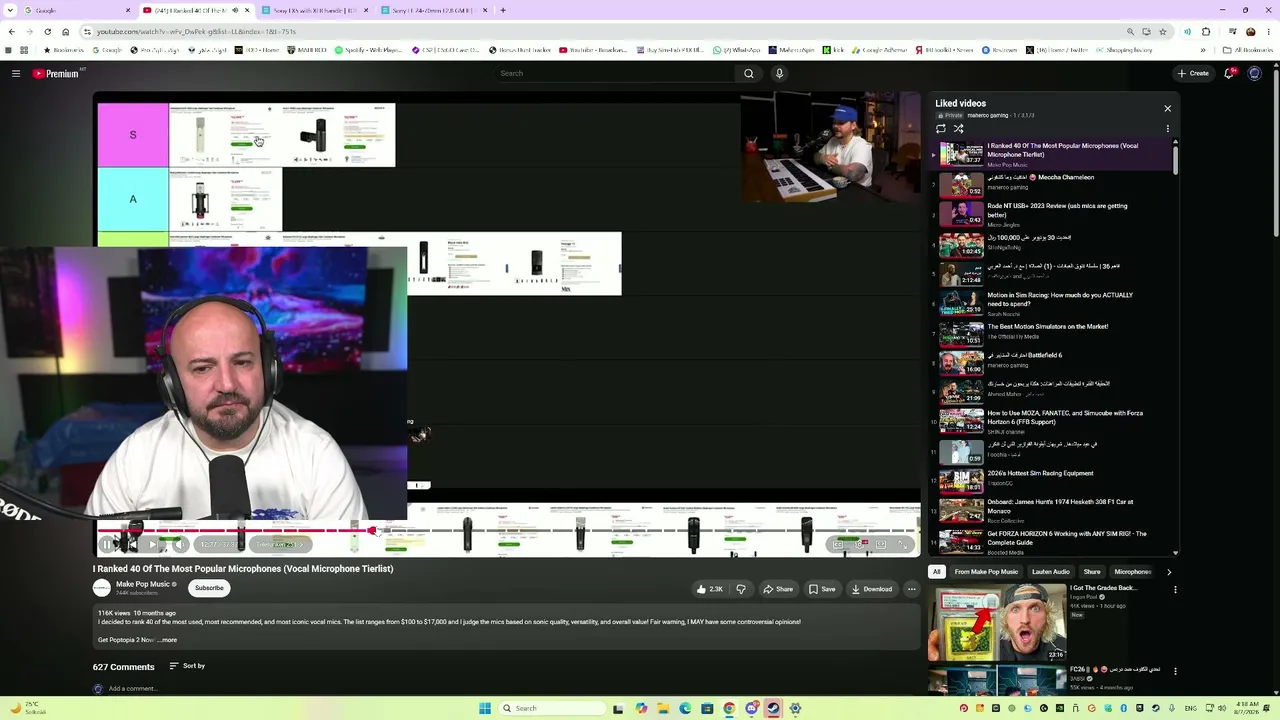
Task: Open the Create button menu
Action: click(1193, 73)
